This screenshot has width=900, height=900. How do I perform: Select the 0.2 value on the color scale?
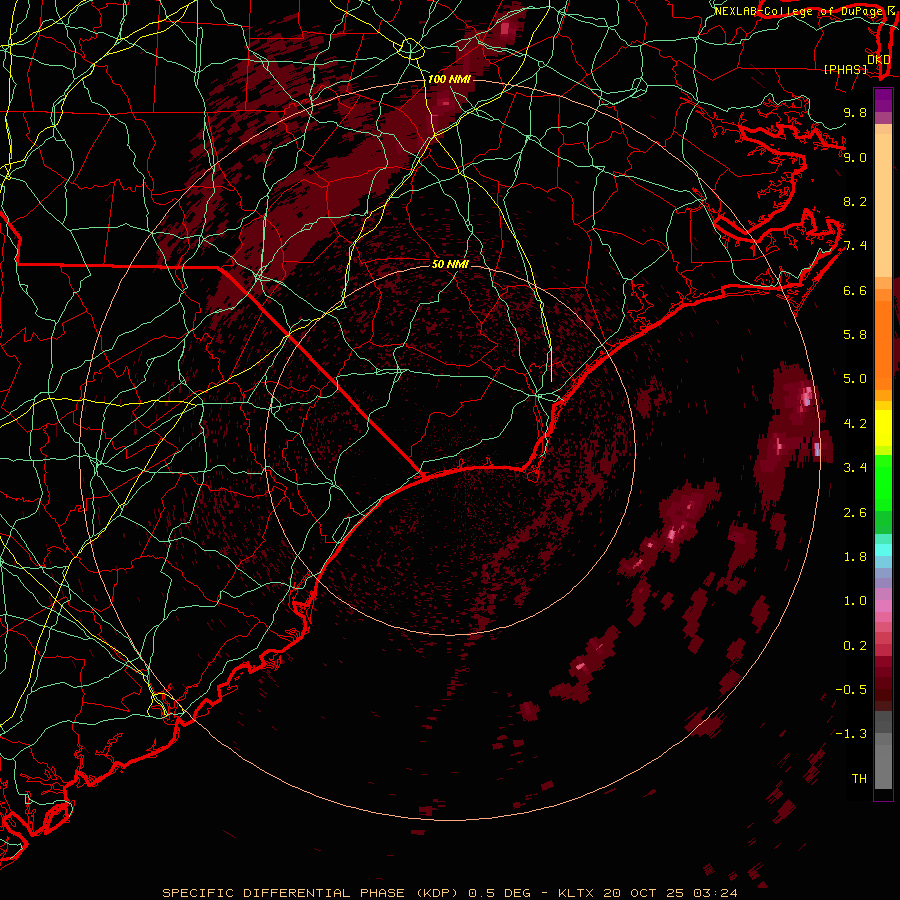[x=855, y=646]
